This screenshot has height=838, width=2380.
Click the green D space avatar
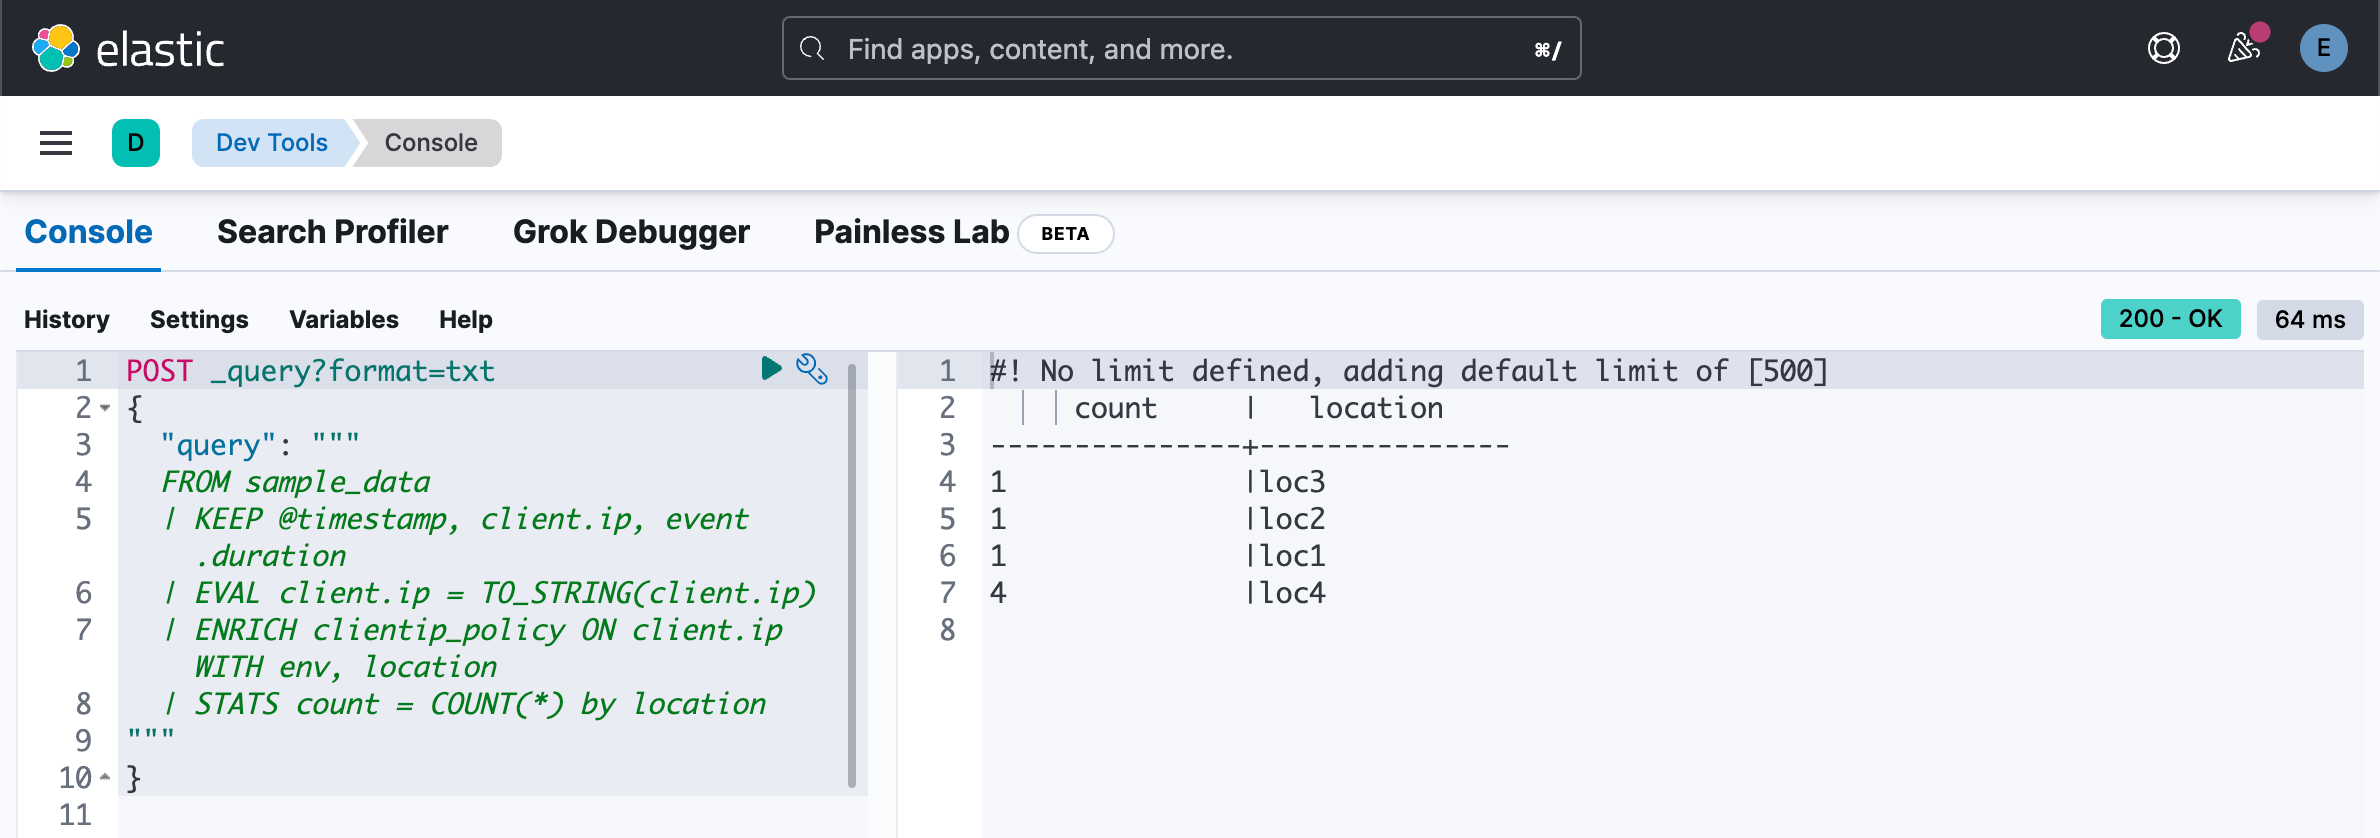pyautogui.click(x=136, y=143)
